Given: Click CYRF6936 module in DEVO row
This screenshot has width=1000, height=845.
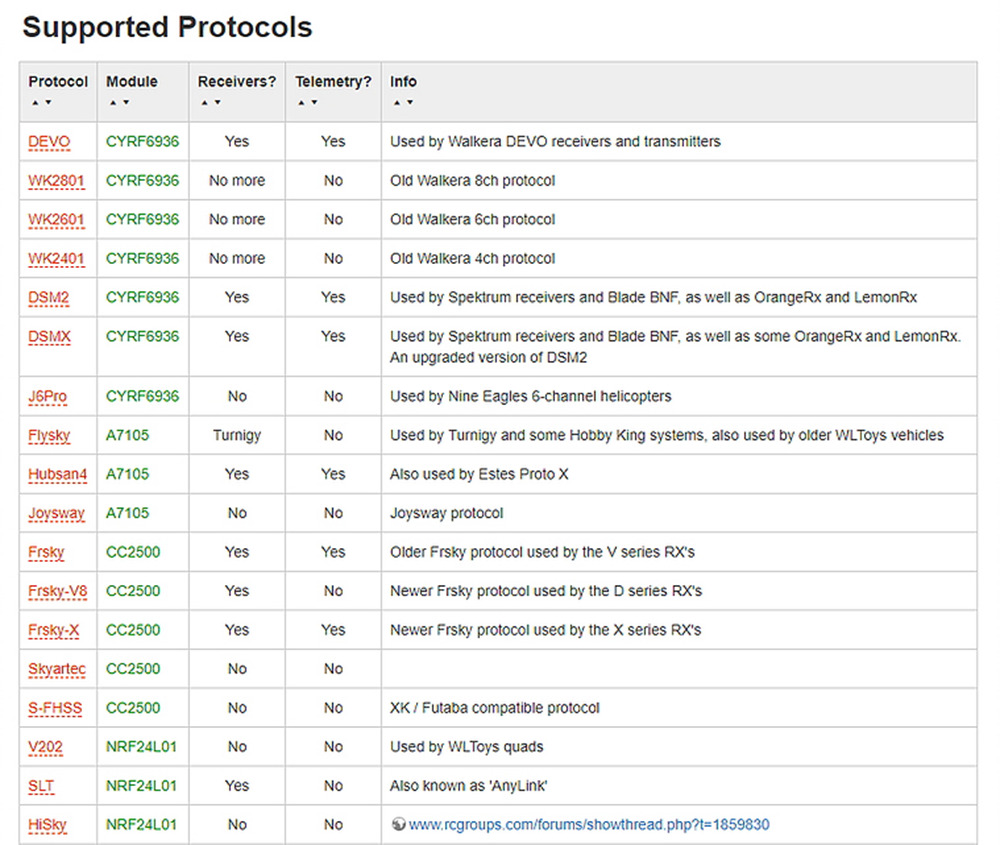Looking at the screenshot, I should 142,142.
